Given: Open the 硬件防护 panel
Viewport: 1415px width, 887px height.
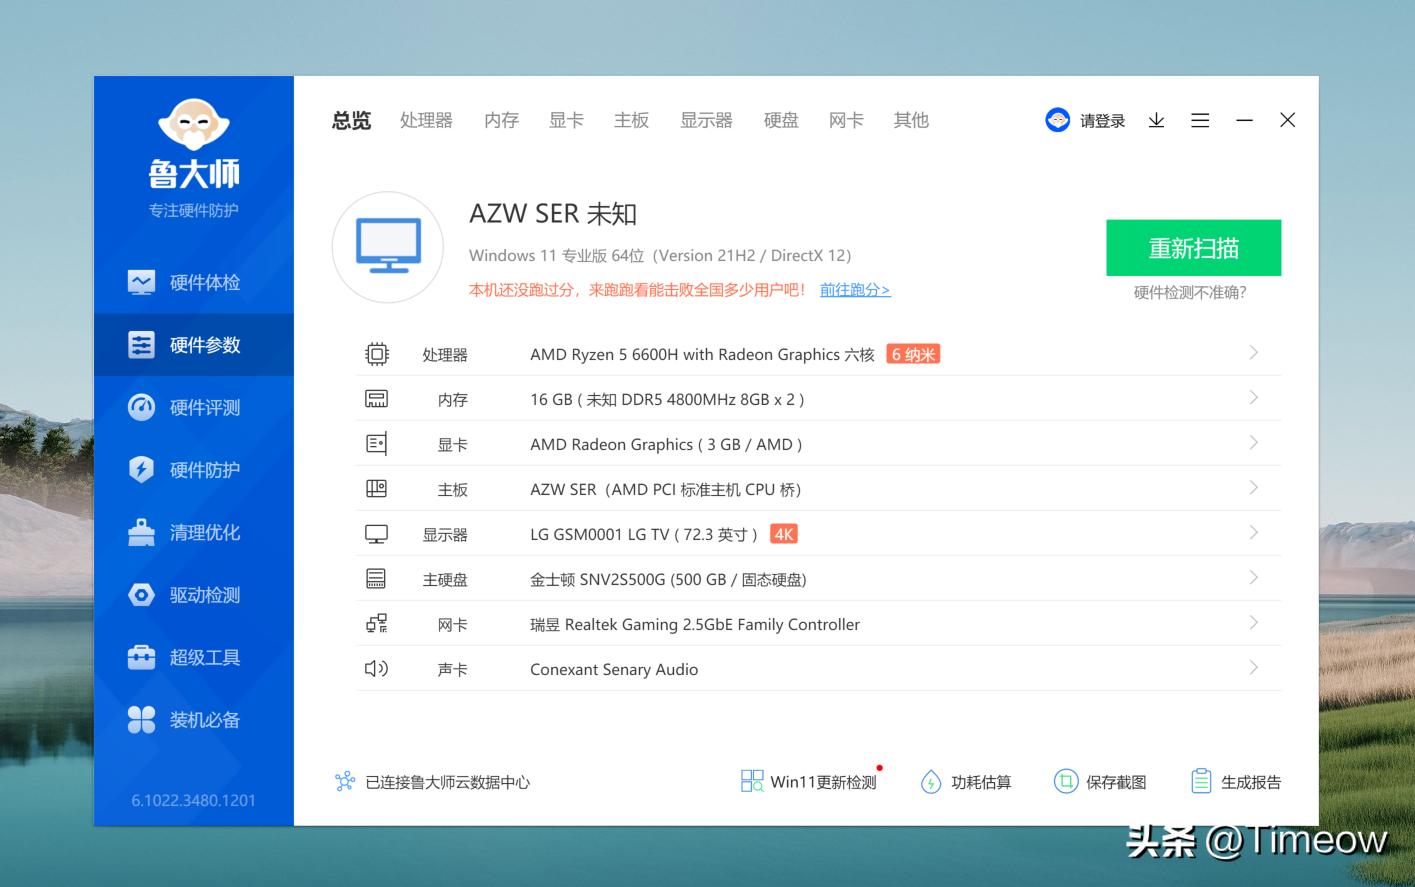Looking at the screenshot, I should coord(204,469).
